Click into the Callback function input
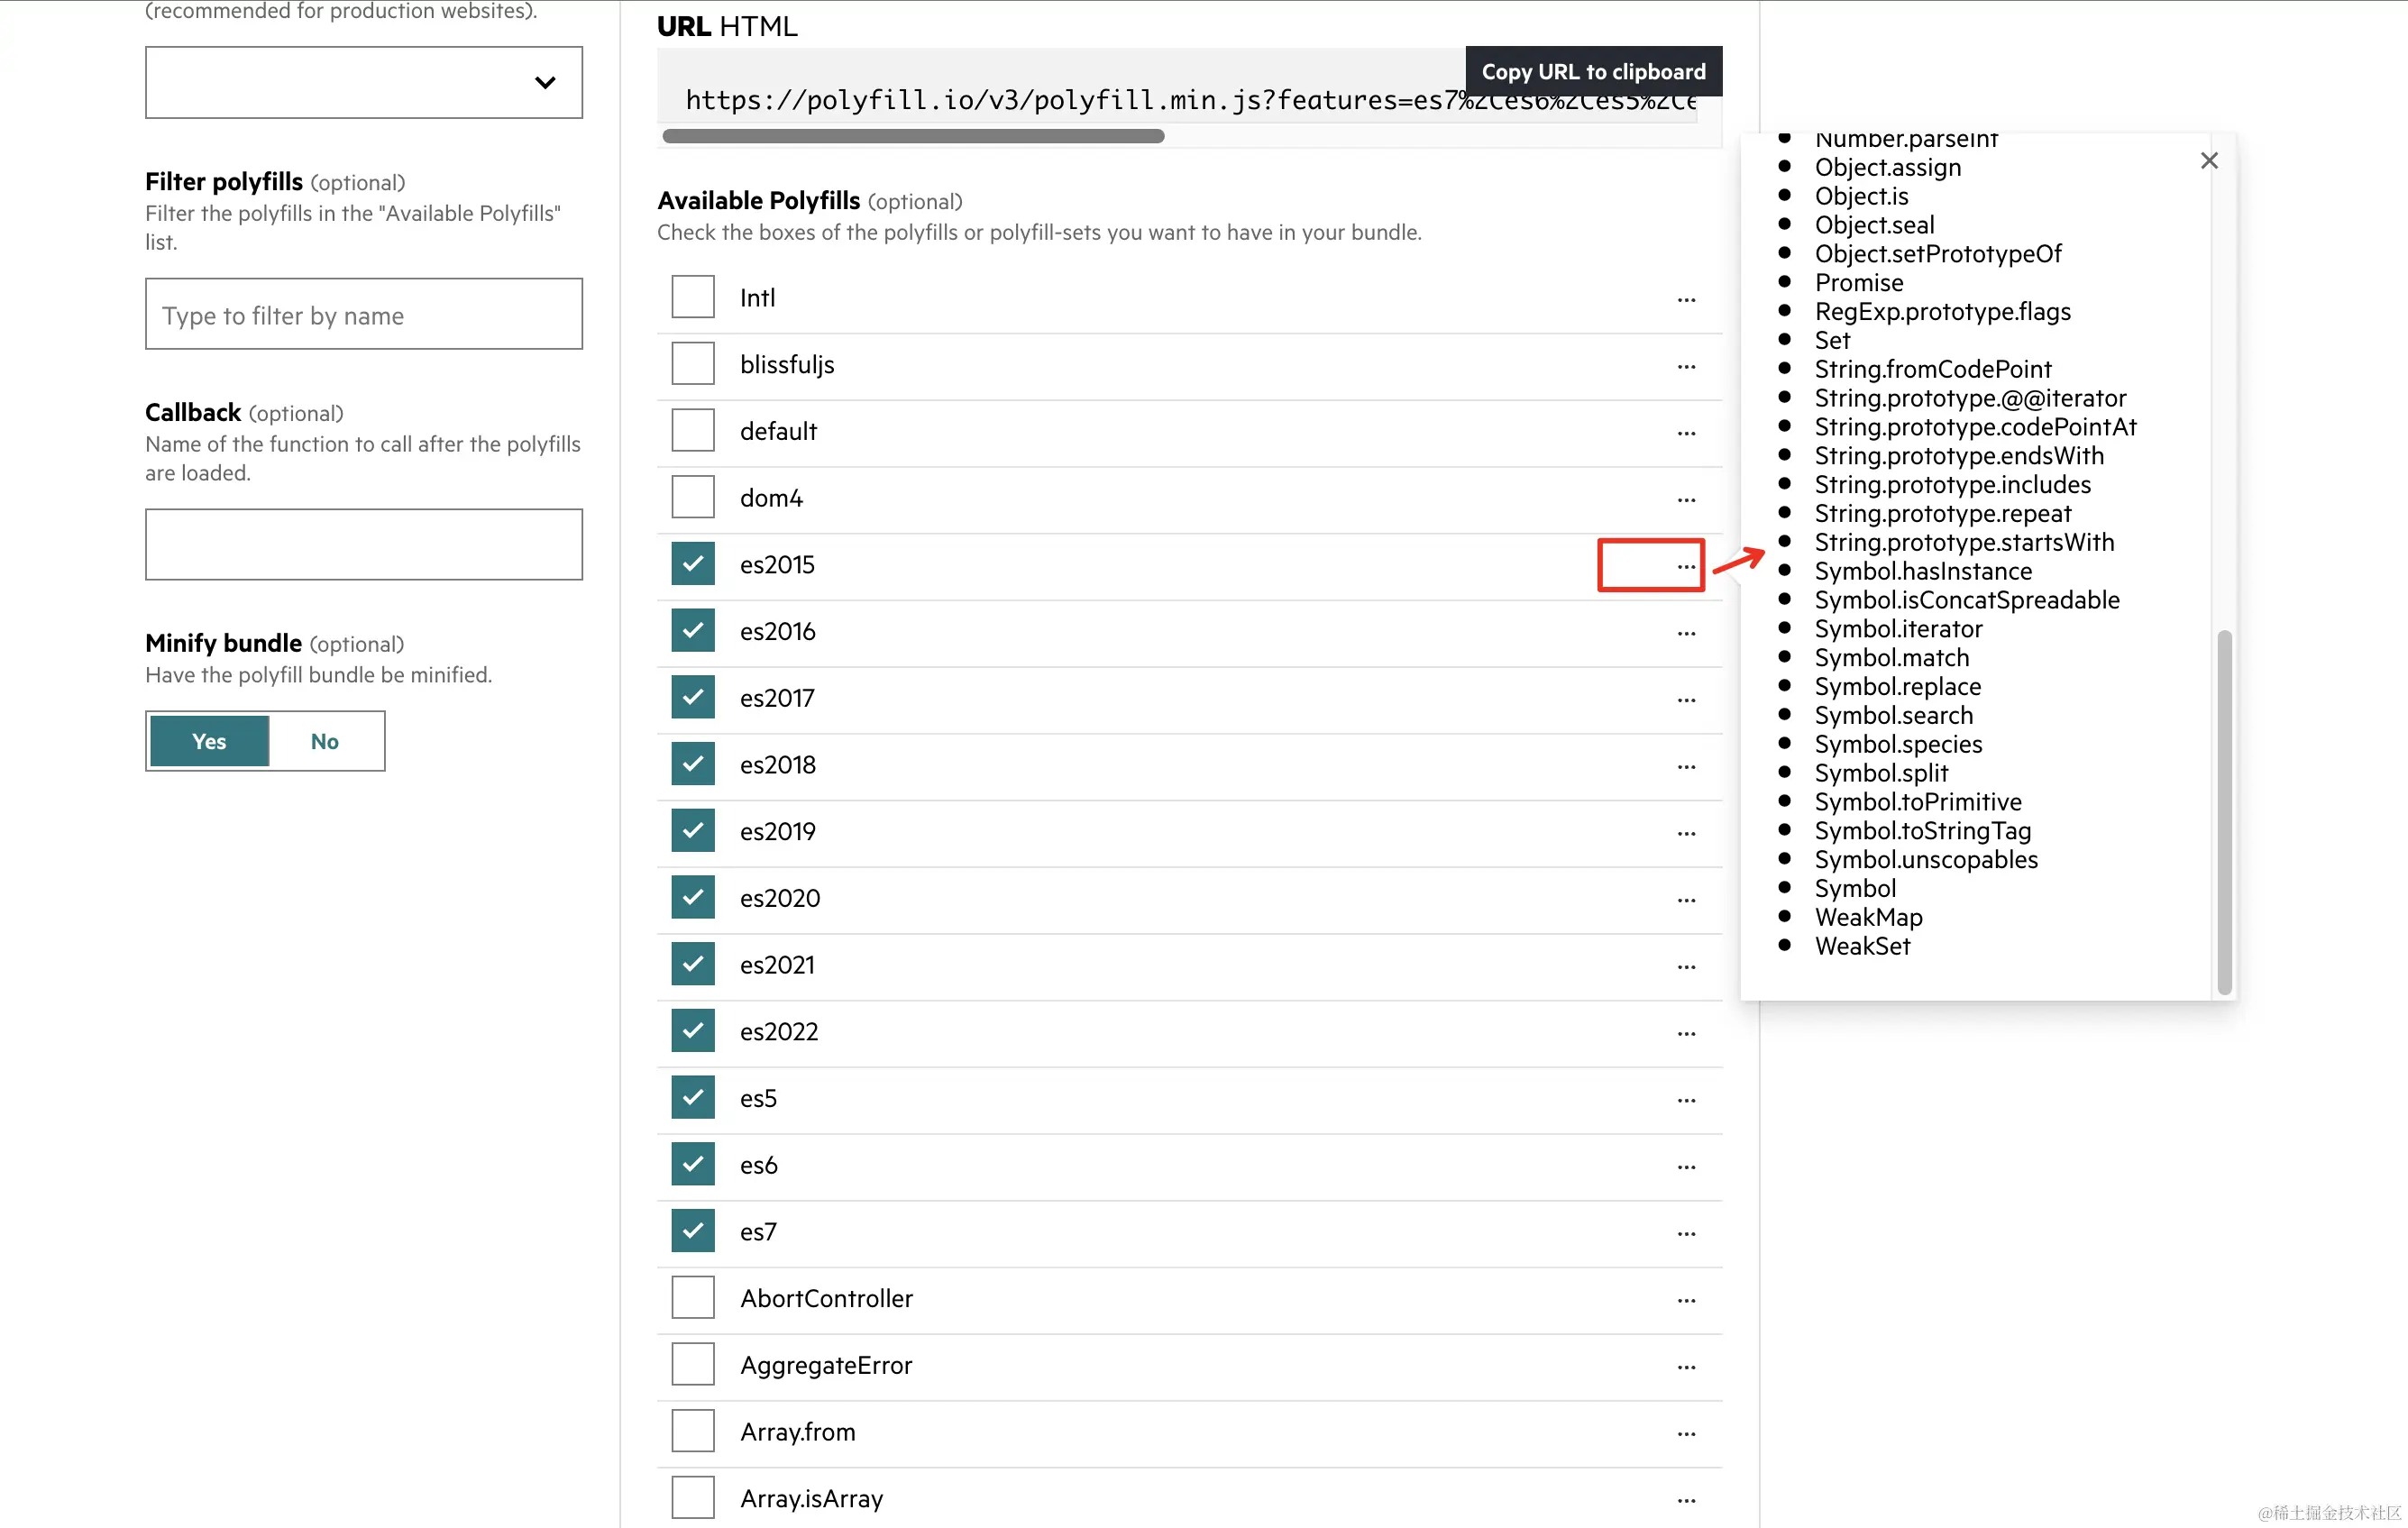The width and height of the screenshot is (2408, 1528). [363, 545]
